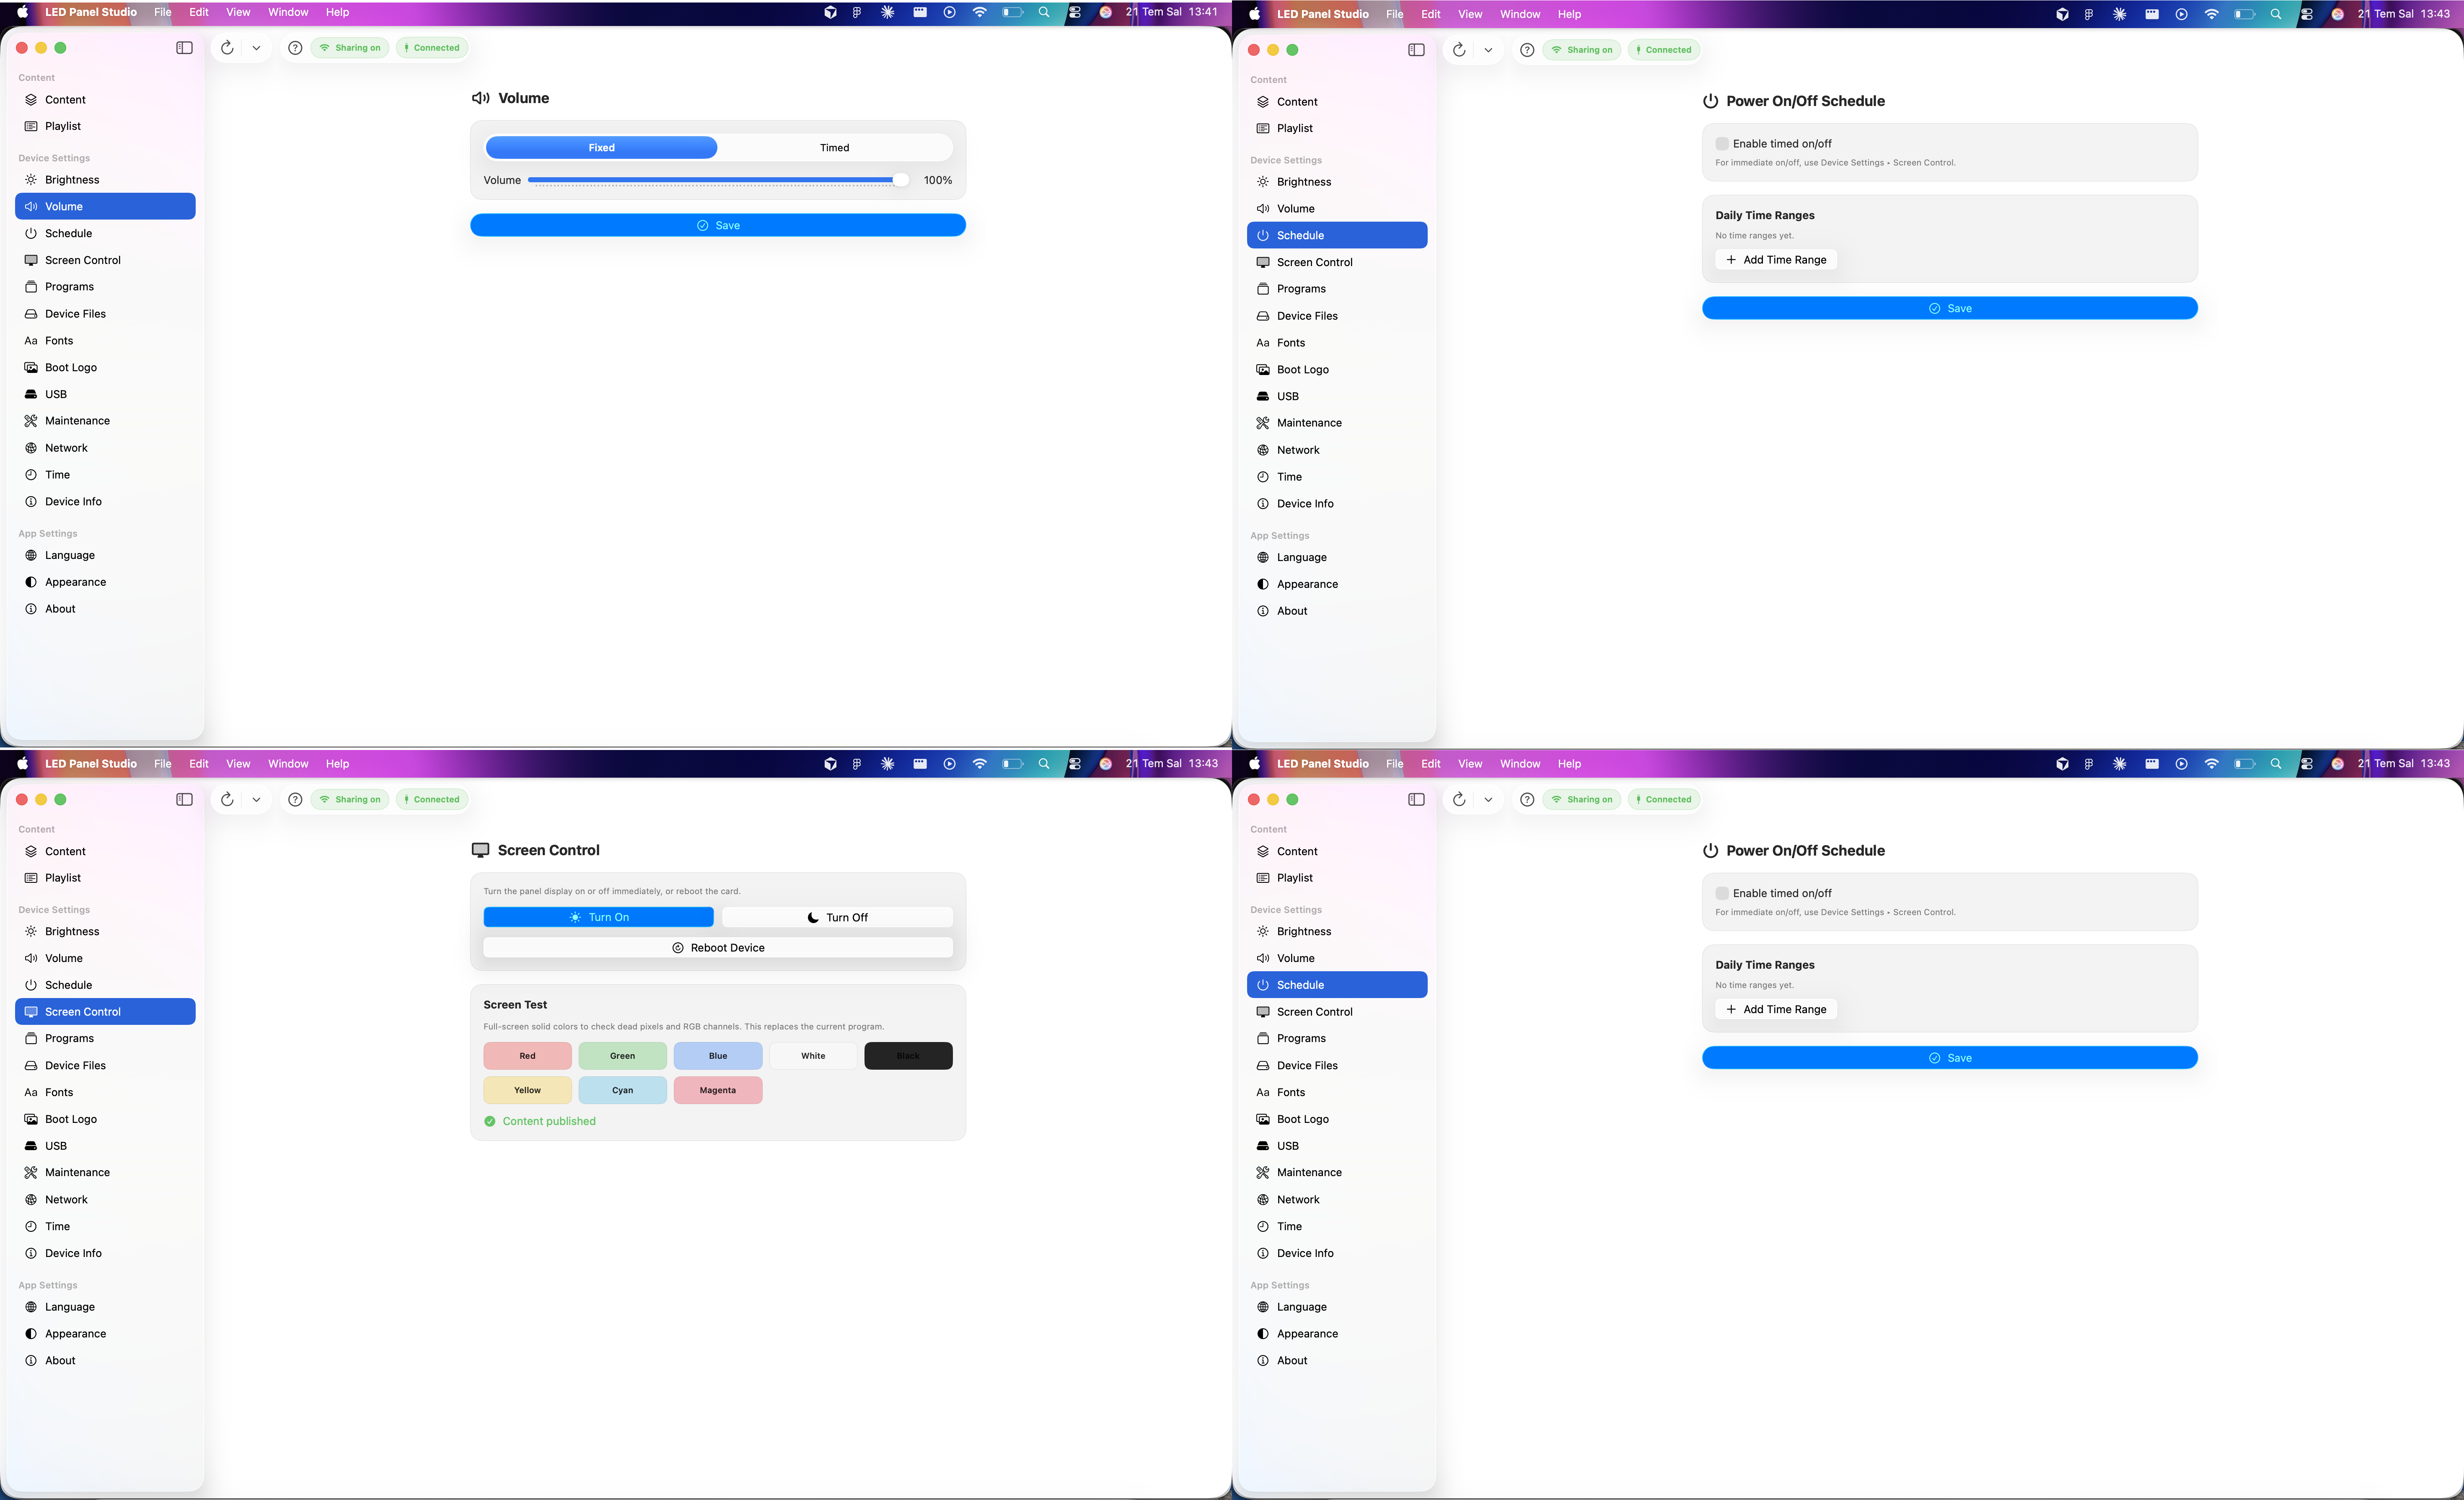Turn Off the panel display
The image size is (2464, 1500).
[837, 917]
